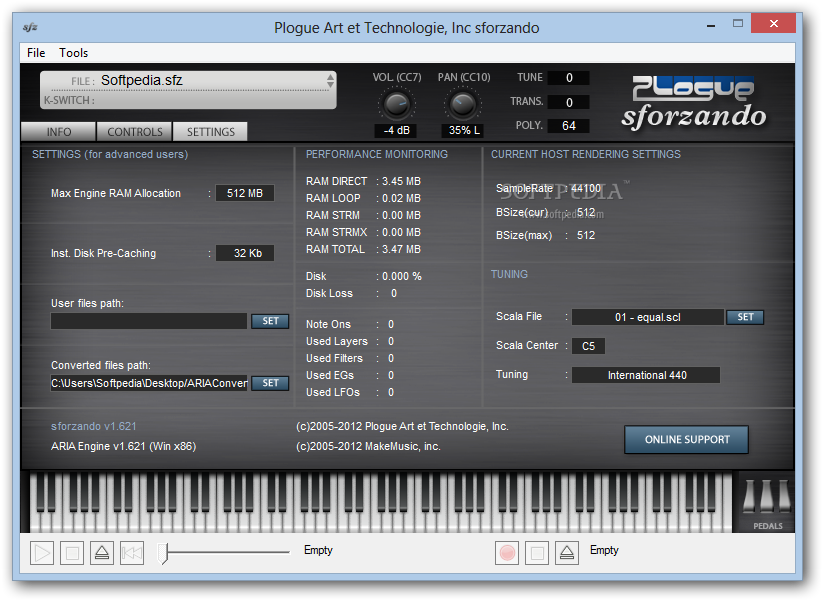Viewport: 823px width, 601px height.
Task: Click the Disk 0.000 % reading
Action: pos(402,277)
